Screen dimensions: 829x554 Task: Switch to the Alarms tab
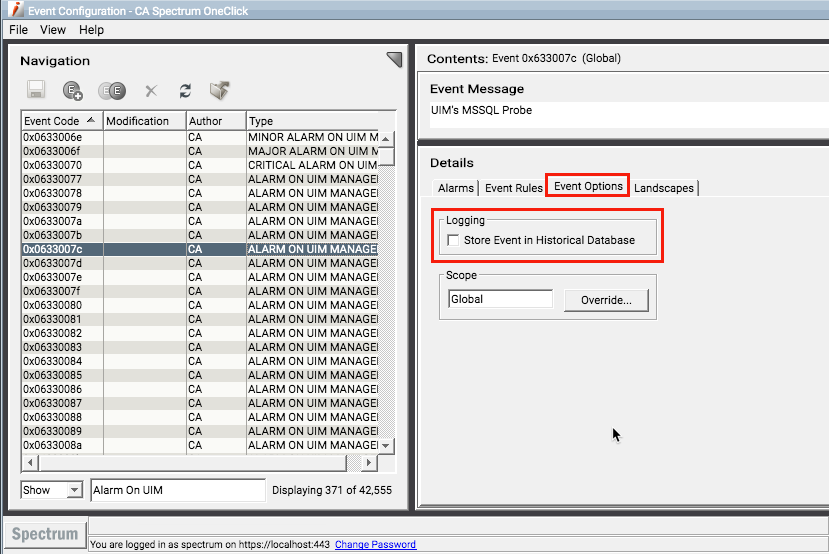point(456,188)
